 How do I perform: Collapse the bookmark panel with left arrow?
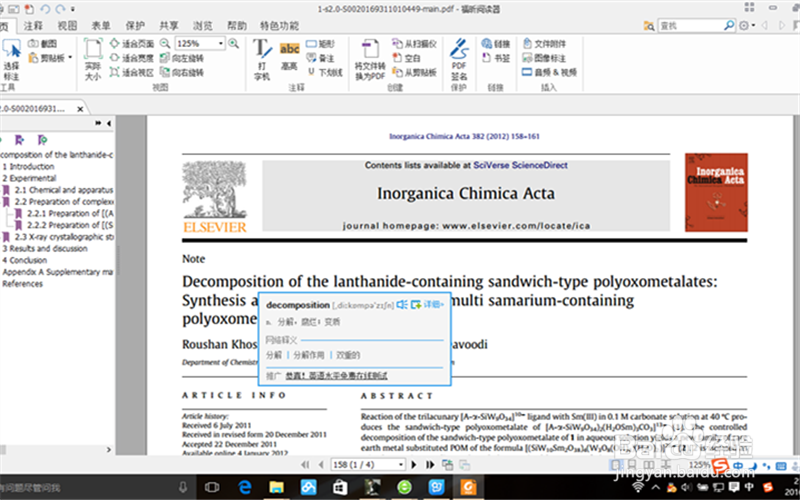tap(109, 123)
